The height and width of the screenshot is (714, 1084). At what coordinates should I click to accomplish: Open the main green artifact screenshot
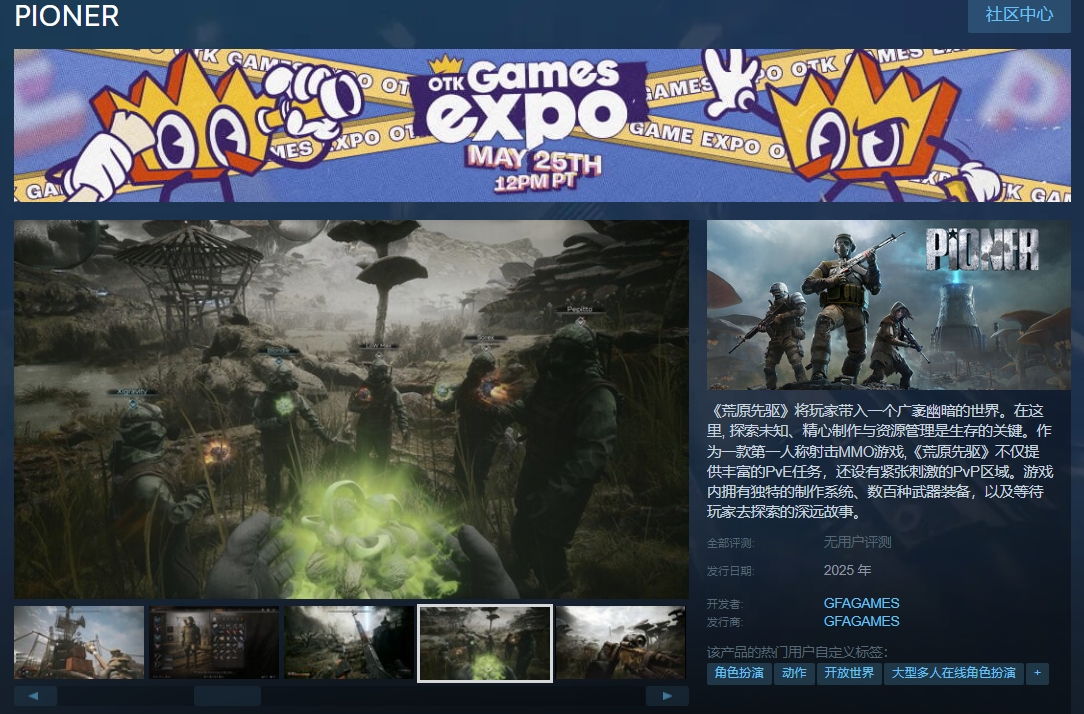[351, 409]
